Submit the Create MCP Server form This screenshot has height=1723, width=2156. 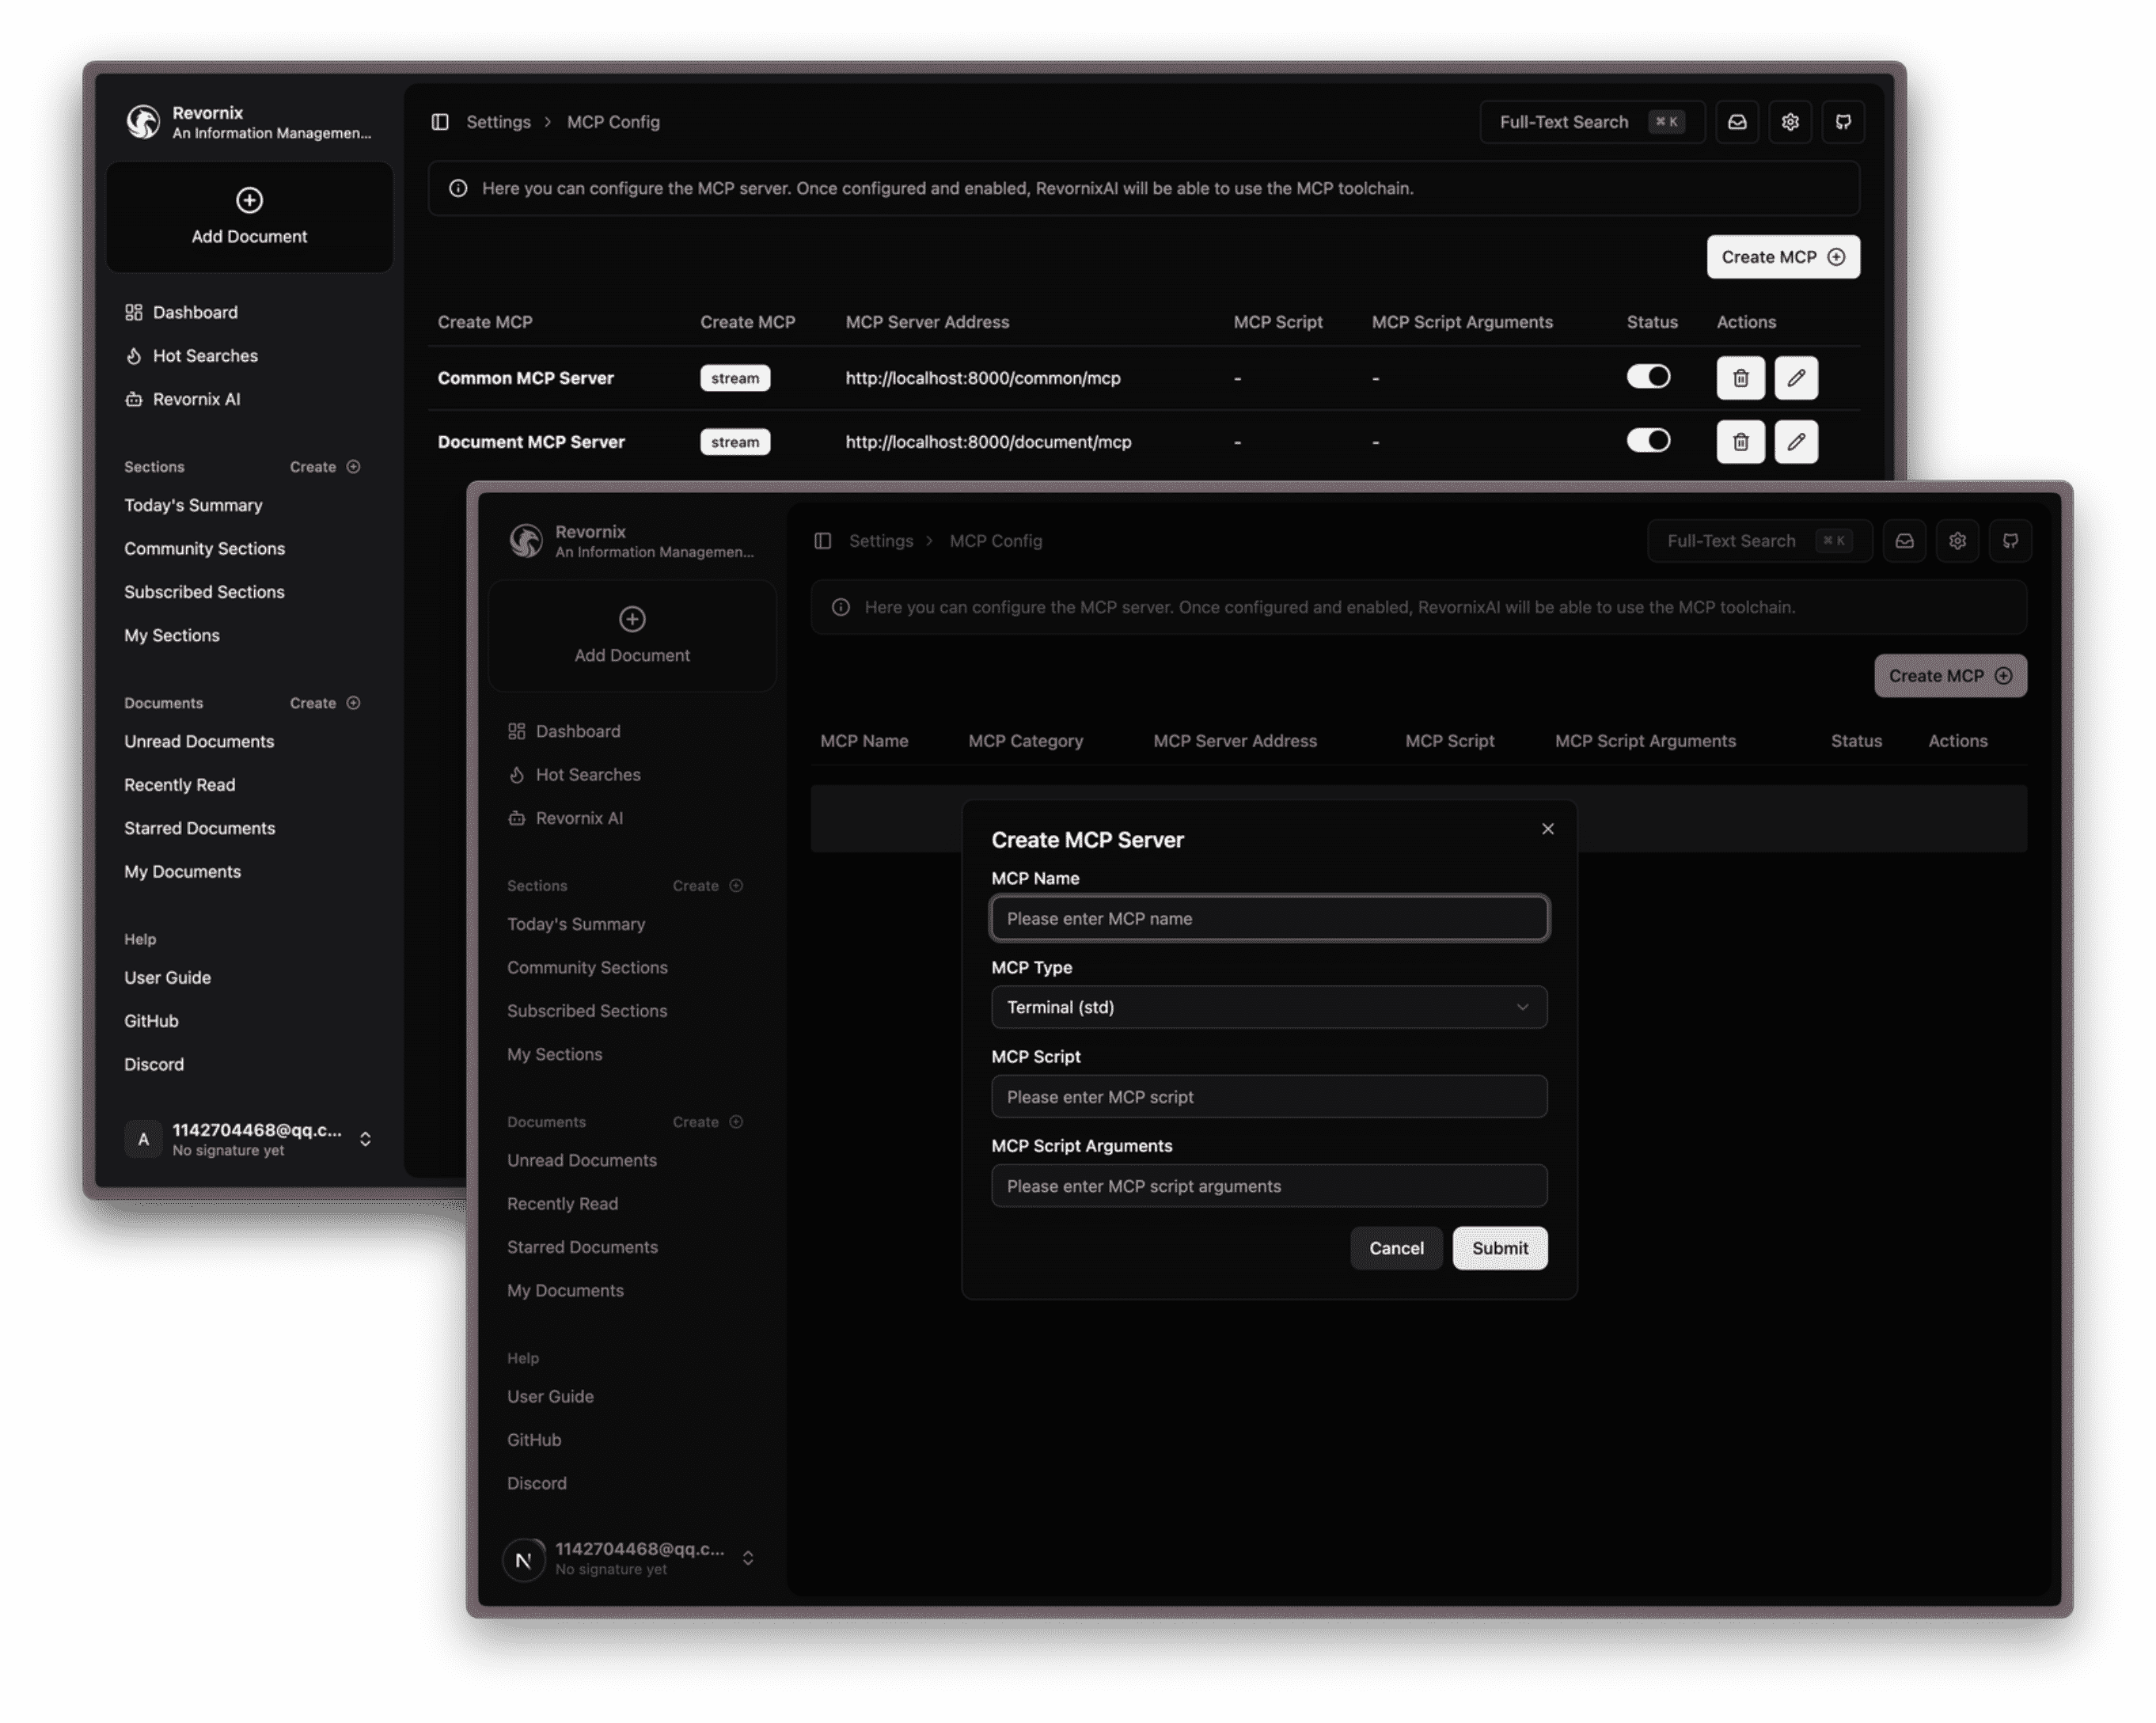[x=1499, y=1248]
